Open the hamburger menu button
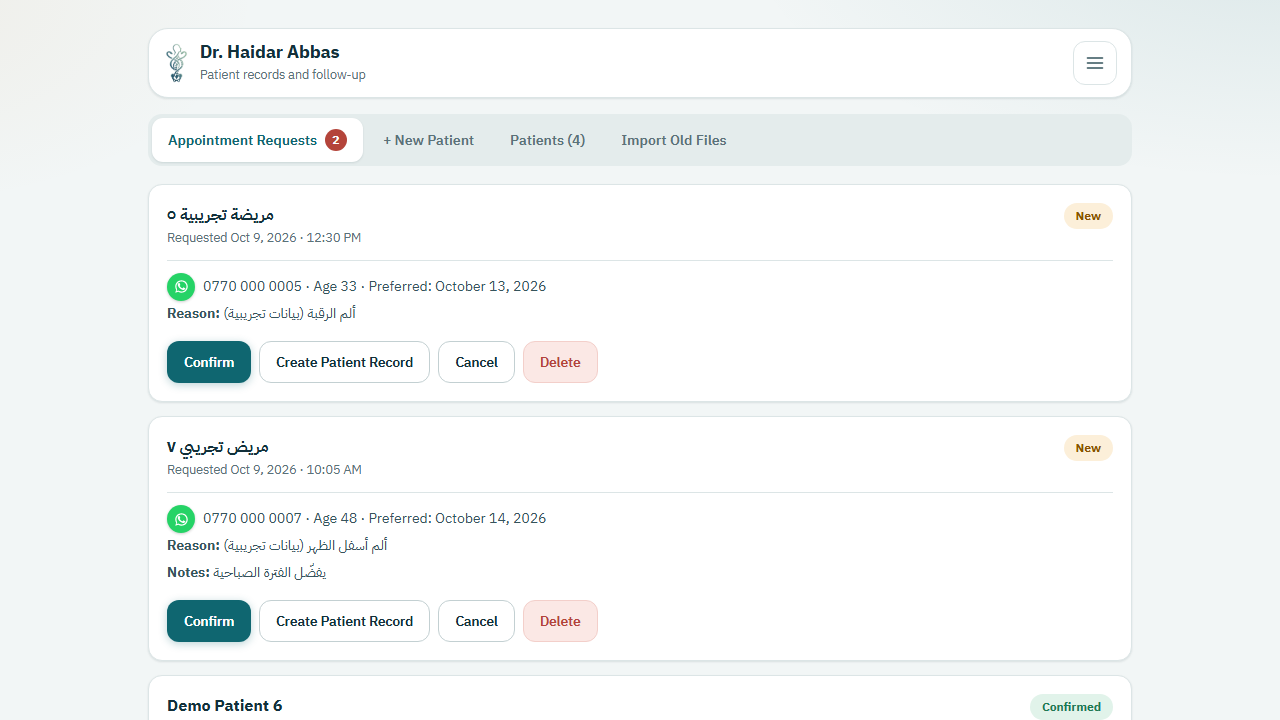 coord(1095,63)
